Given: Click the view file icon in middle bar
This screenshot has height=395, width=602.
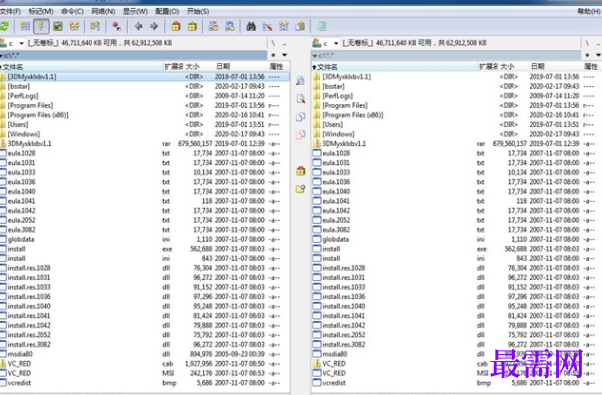Looking at the screenshot, I should pyautogui.click(x=300, y=81).
